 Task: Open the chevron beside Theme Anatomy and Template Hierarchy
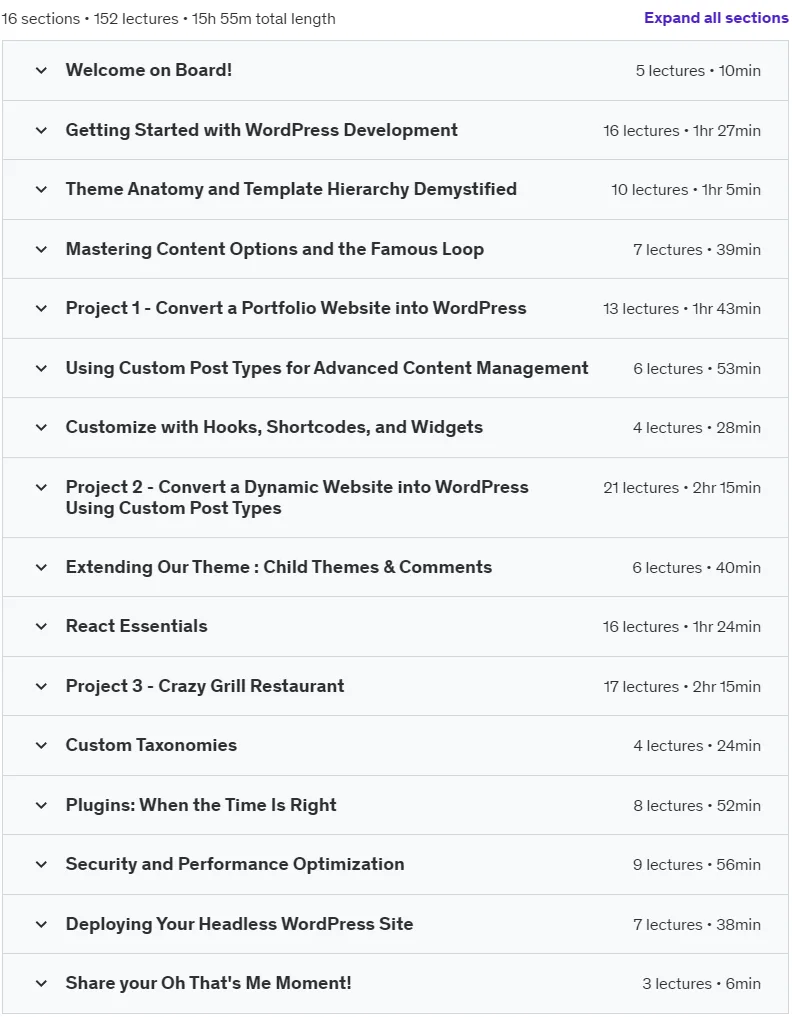coord(42,189)
